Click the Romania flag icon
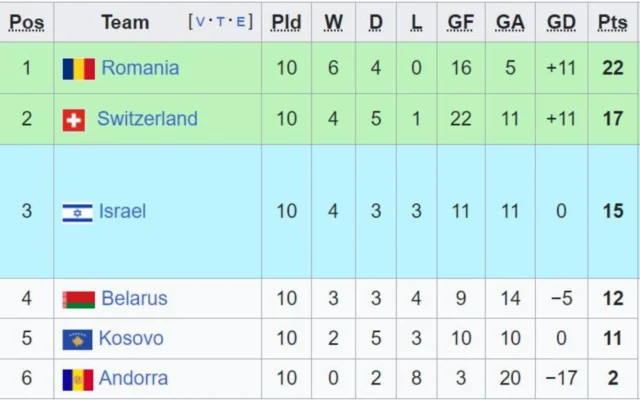Image resolution: width=640 pixels, height=400 pixels. (x=78, y=69)
